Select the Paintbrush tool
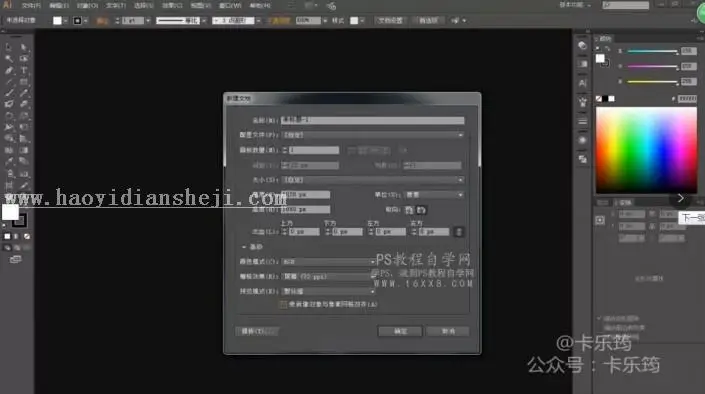Image resolution: width=705 pixels, height=394 pixels. click(x=9, y=93)
